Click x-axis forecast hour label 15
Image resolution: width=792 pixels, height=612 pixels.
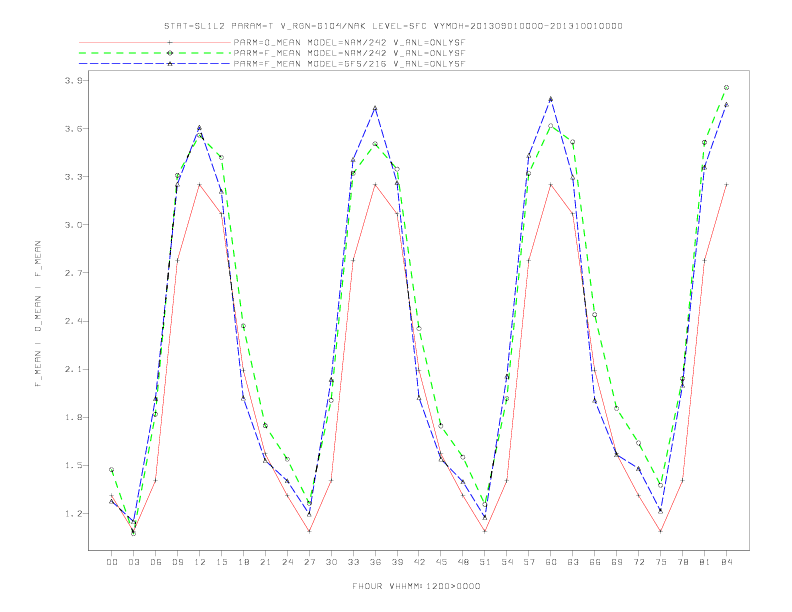(x=221, y=562)
